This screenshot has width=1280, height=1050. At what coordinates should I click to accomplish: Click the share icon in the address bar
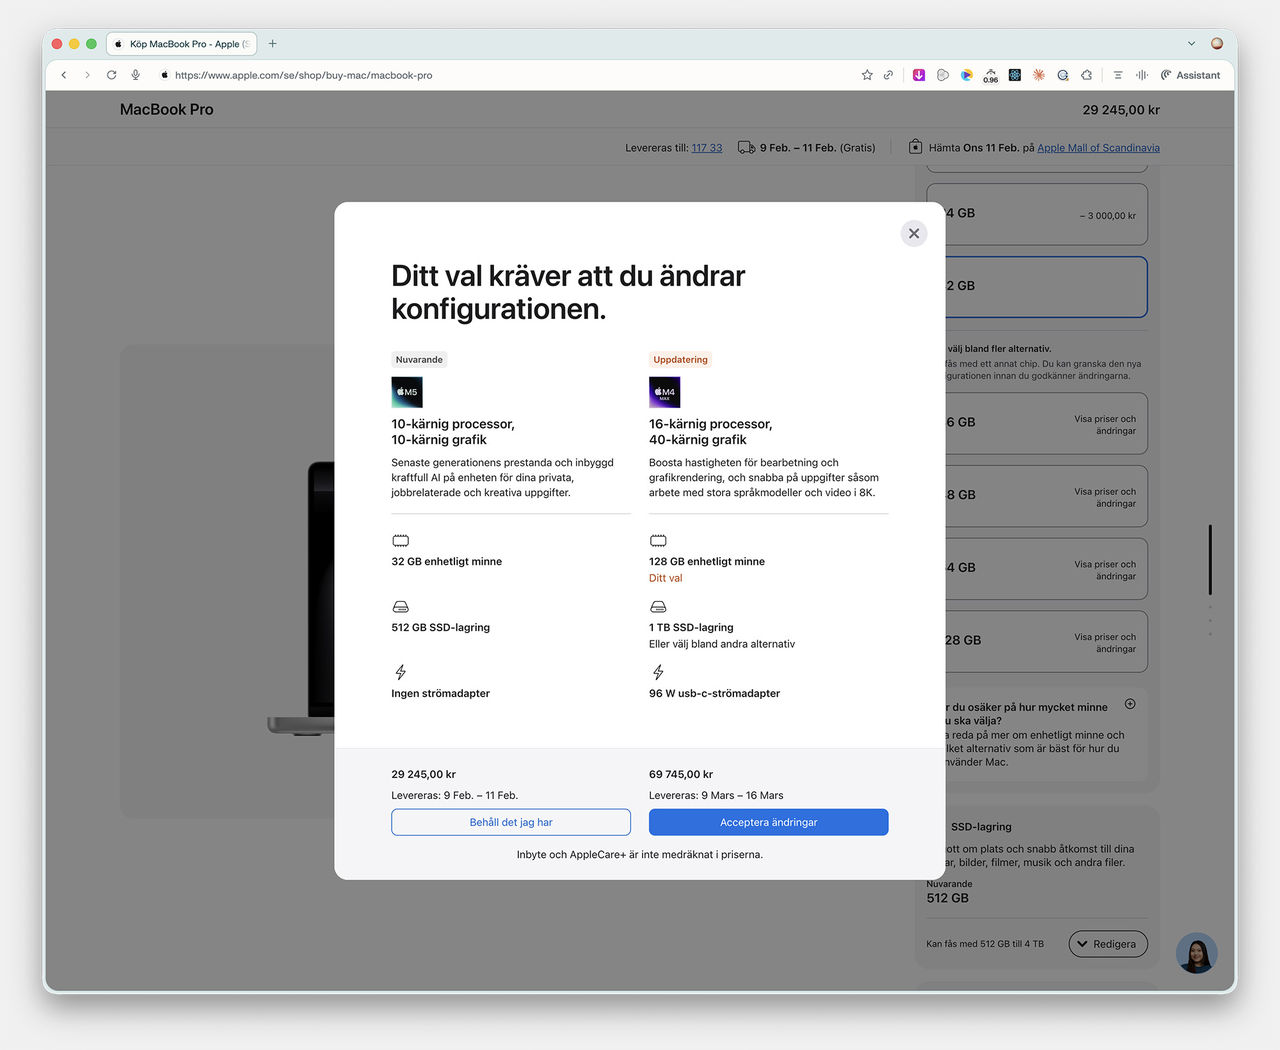click(x=889, y=75)
